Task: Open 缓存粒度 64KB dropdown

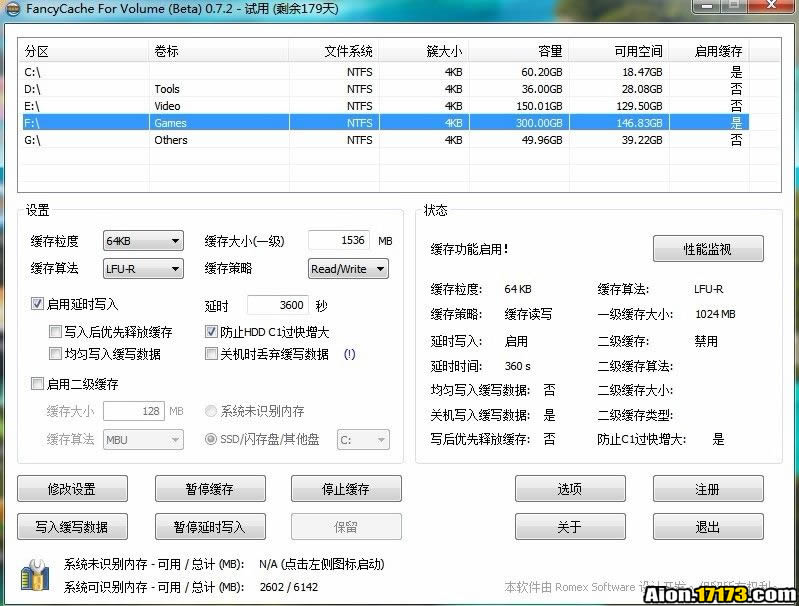Action: (143, 241)
